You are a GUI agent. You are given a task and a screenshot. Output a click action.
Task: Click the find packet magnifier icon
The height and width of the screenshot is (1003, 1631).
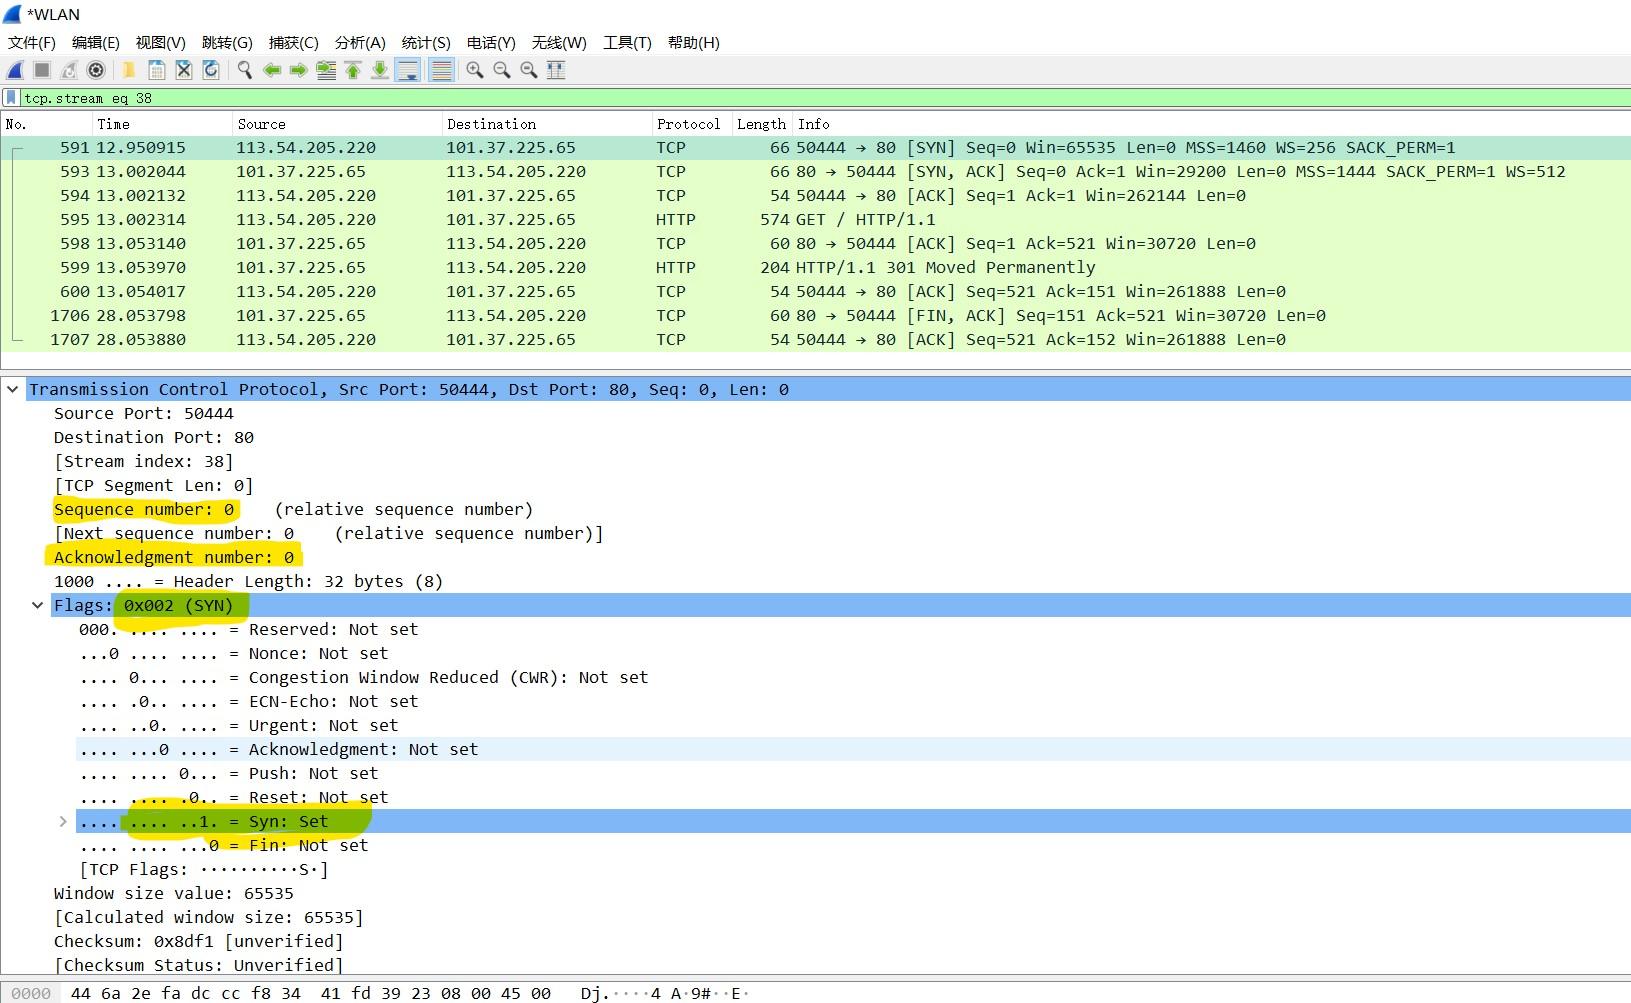pos(244,70)
